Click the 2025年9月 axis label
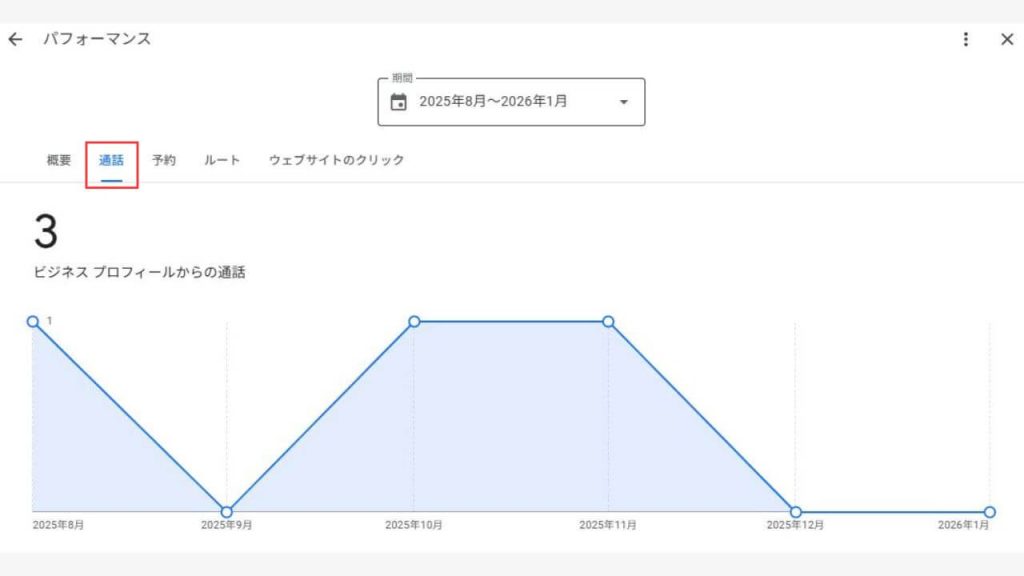The width and height of the screenshot is (1024, 576). (x=227, y=525)
